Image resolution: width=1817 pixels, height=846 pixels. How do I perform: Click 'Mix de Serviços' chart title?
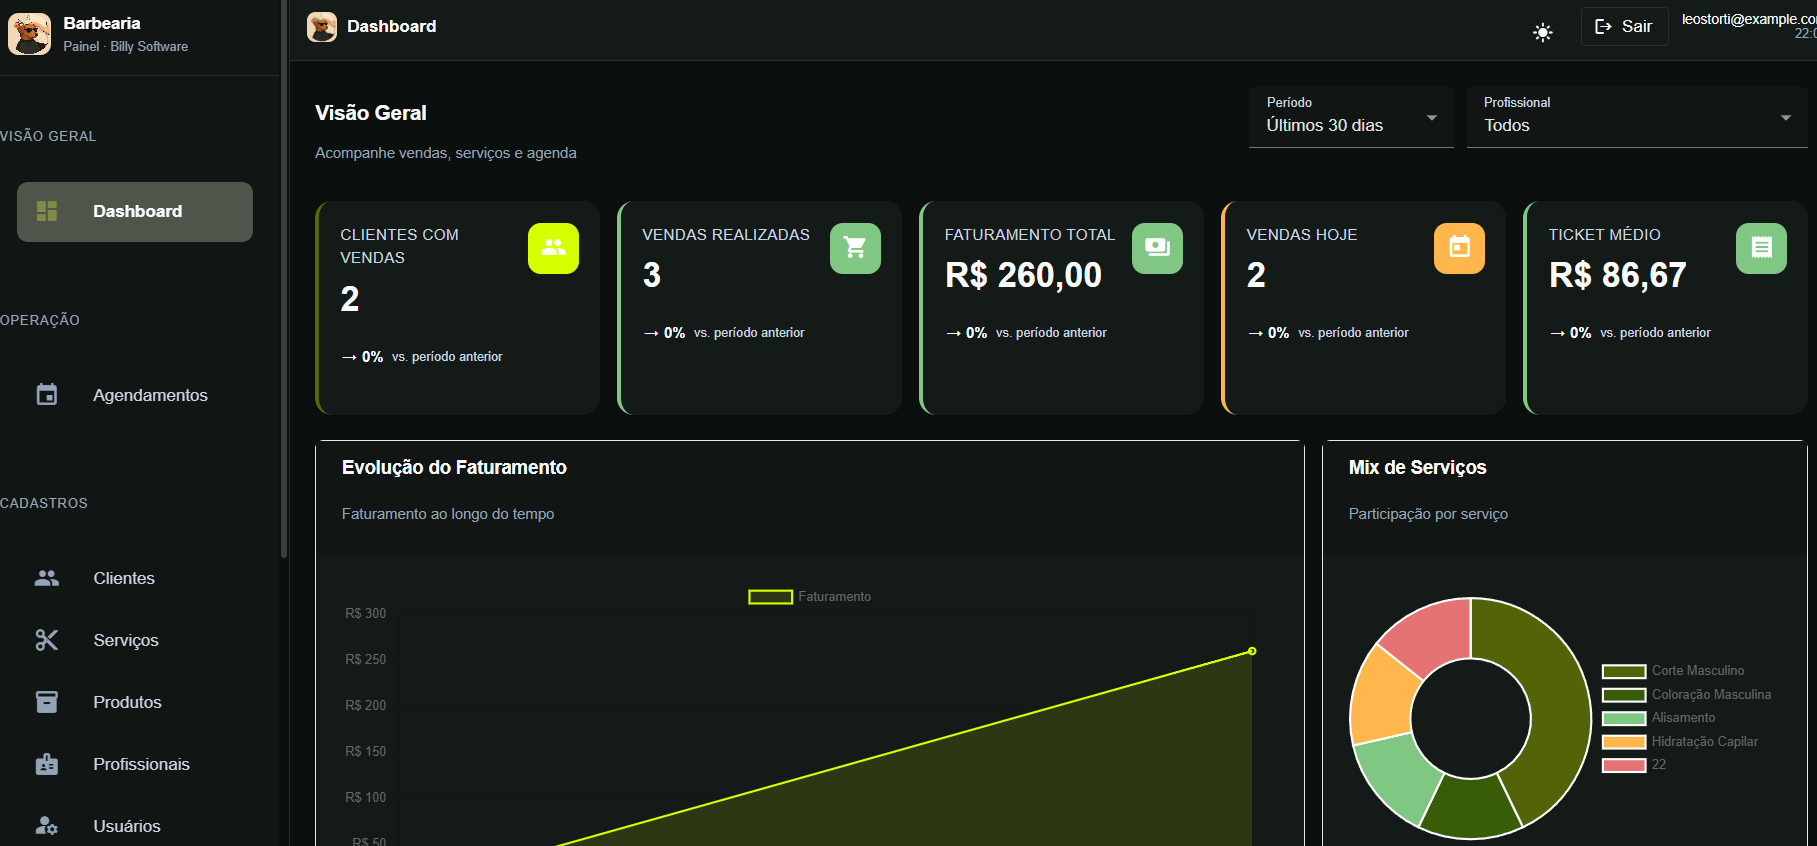click(1417, 467)
